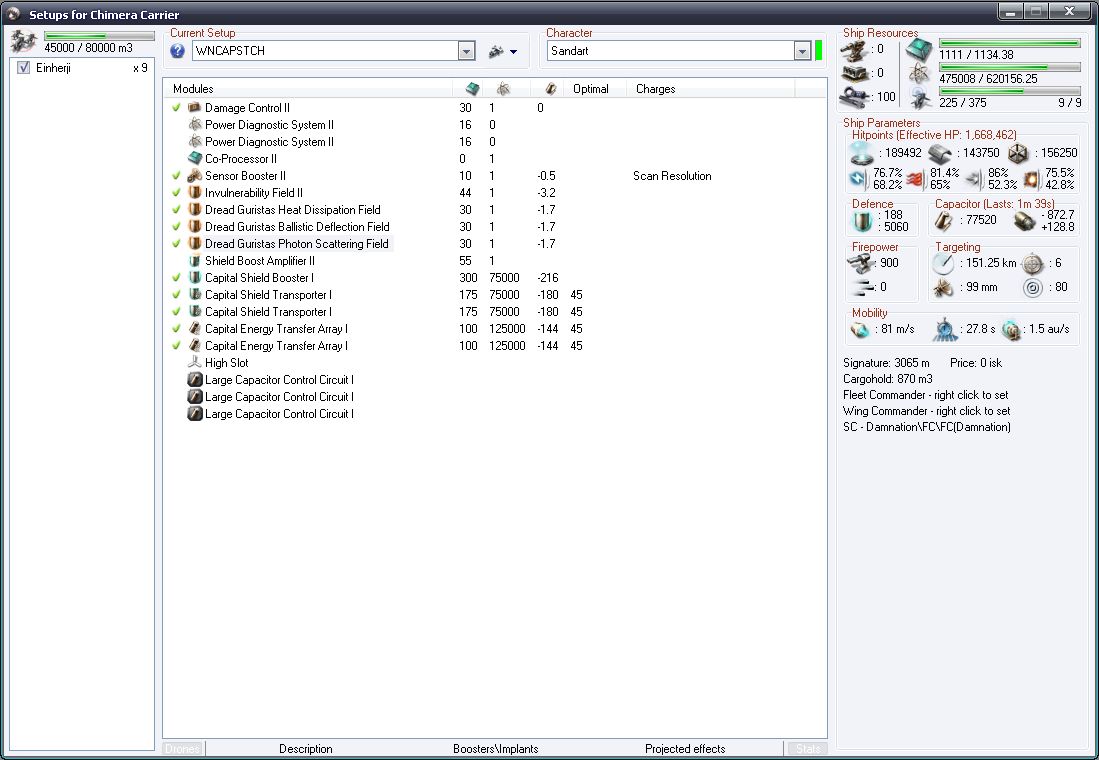Click the green character skill status indicator
Image resolution: width=1099 pixels, height=760 pixels.
(818, 50)
